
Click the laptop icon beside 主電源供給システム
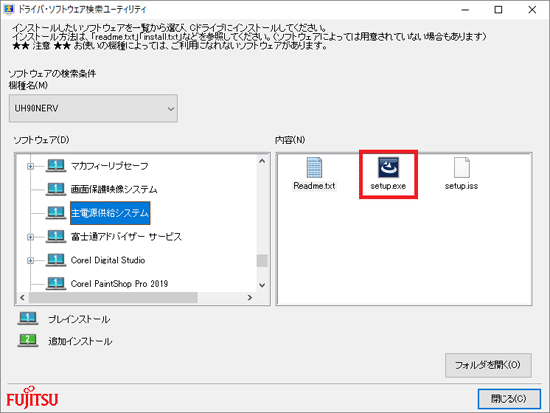tap(56, 213)
